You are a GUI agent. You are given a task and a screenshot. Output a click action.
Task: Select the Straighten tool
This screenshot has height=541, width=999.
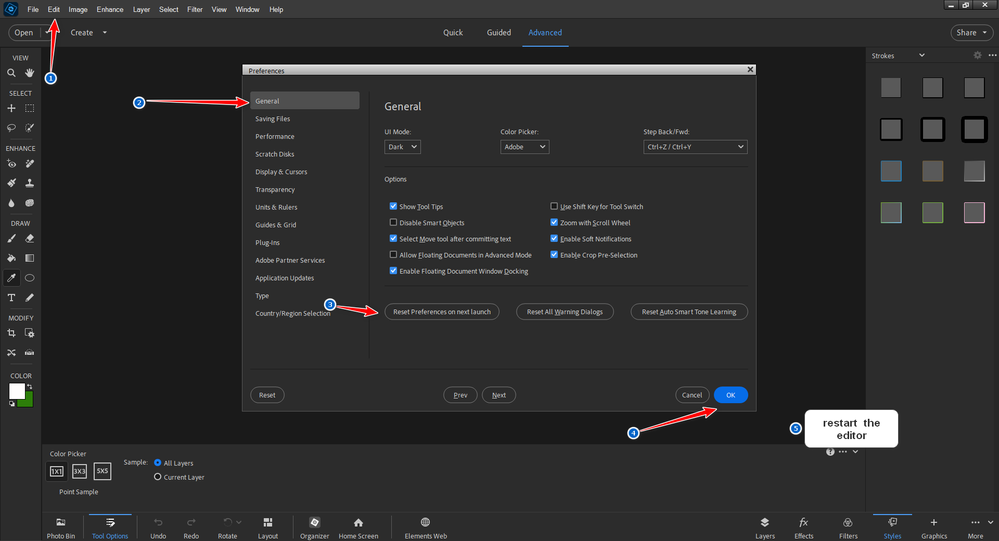point(29,352)
